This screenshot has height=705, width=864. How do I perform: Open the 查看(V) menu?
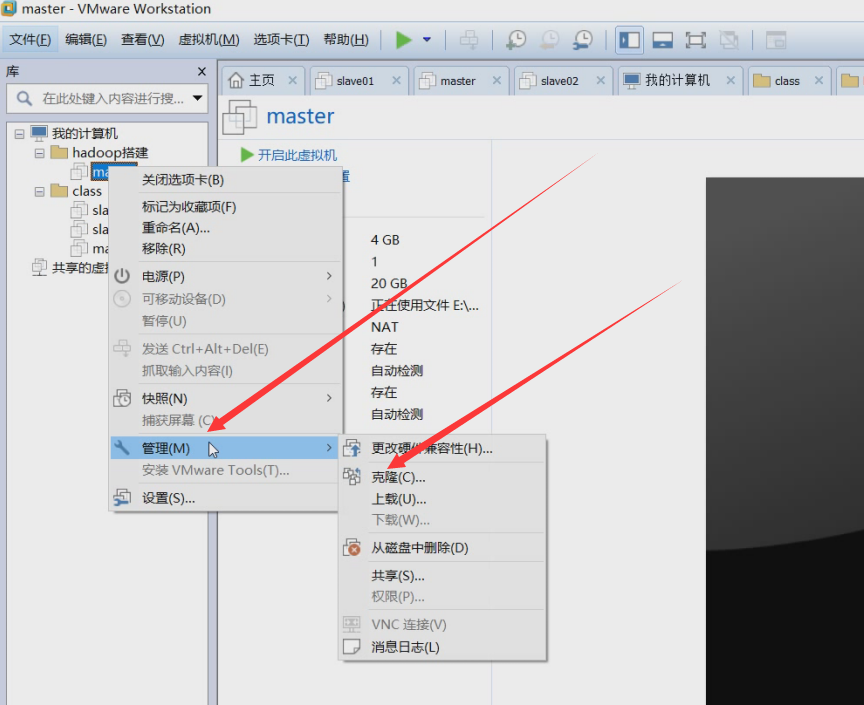pos(143,40)
